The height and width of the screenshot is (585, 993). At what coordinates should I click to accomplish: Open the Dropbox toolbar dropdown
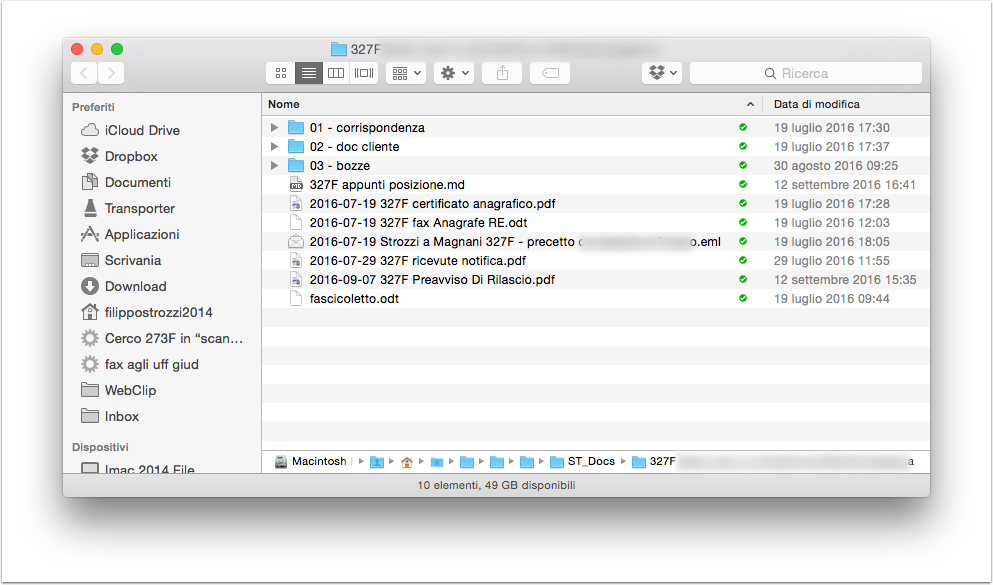coord(662,73)
